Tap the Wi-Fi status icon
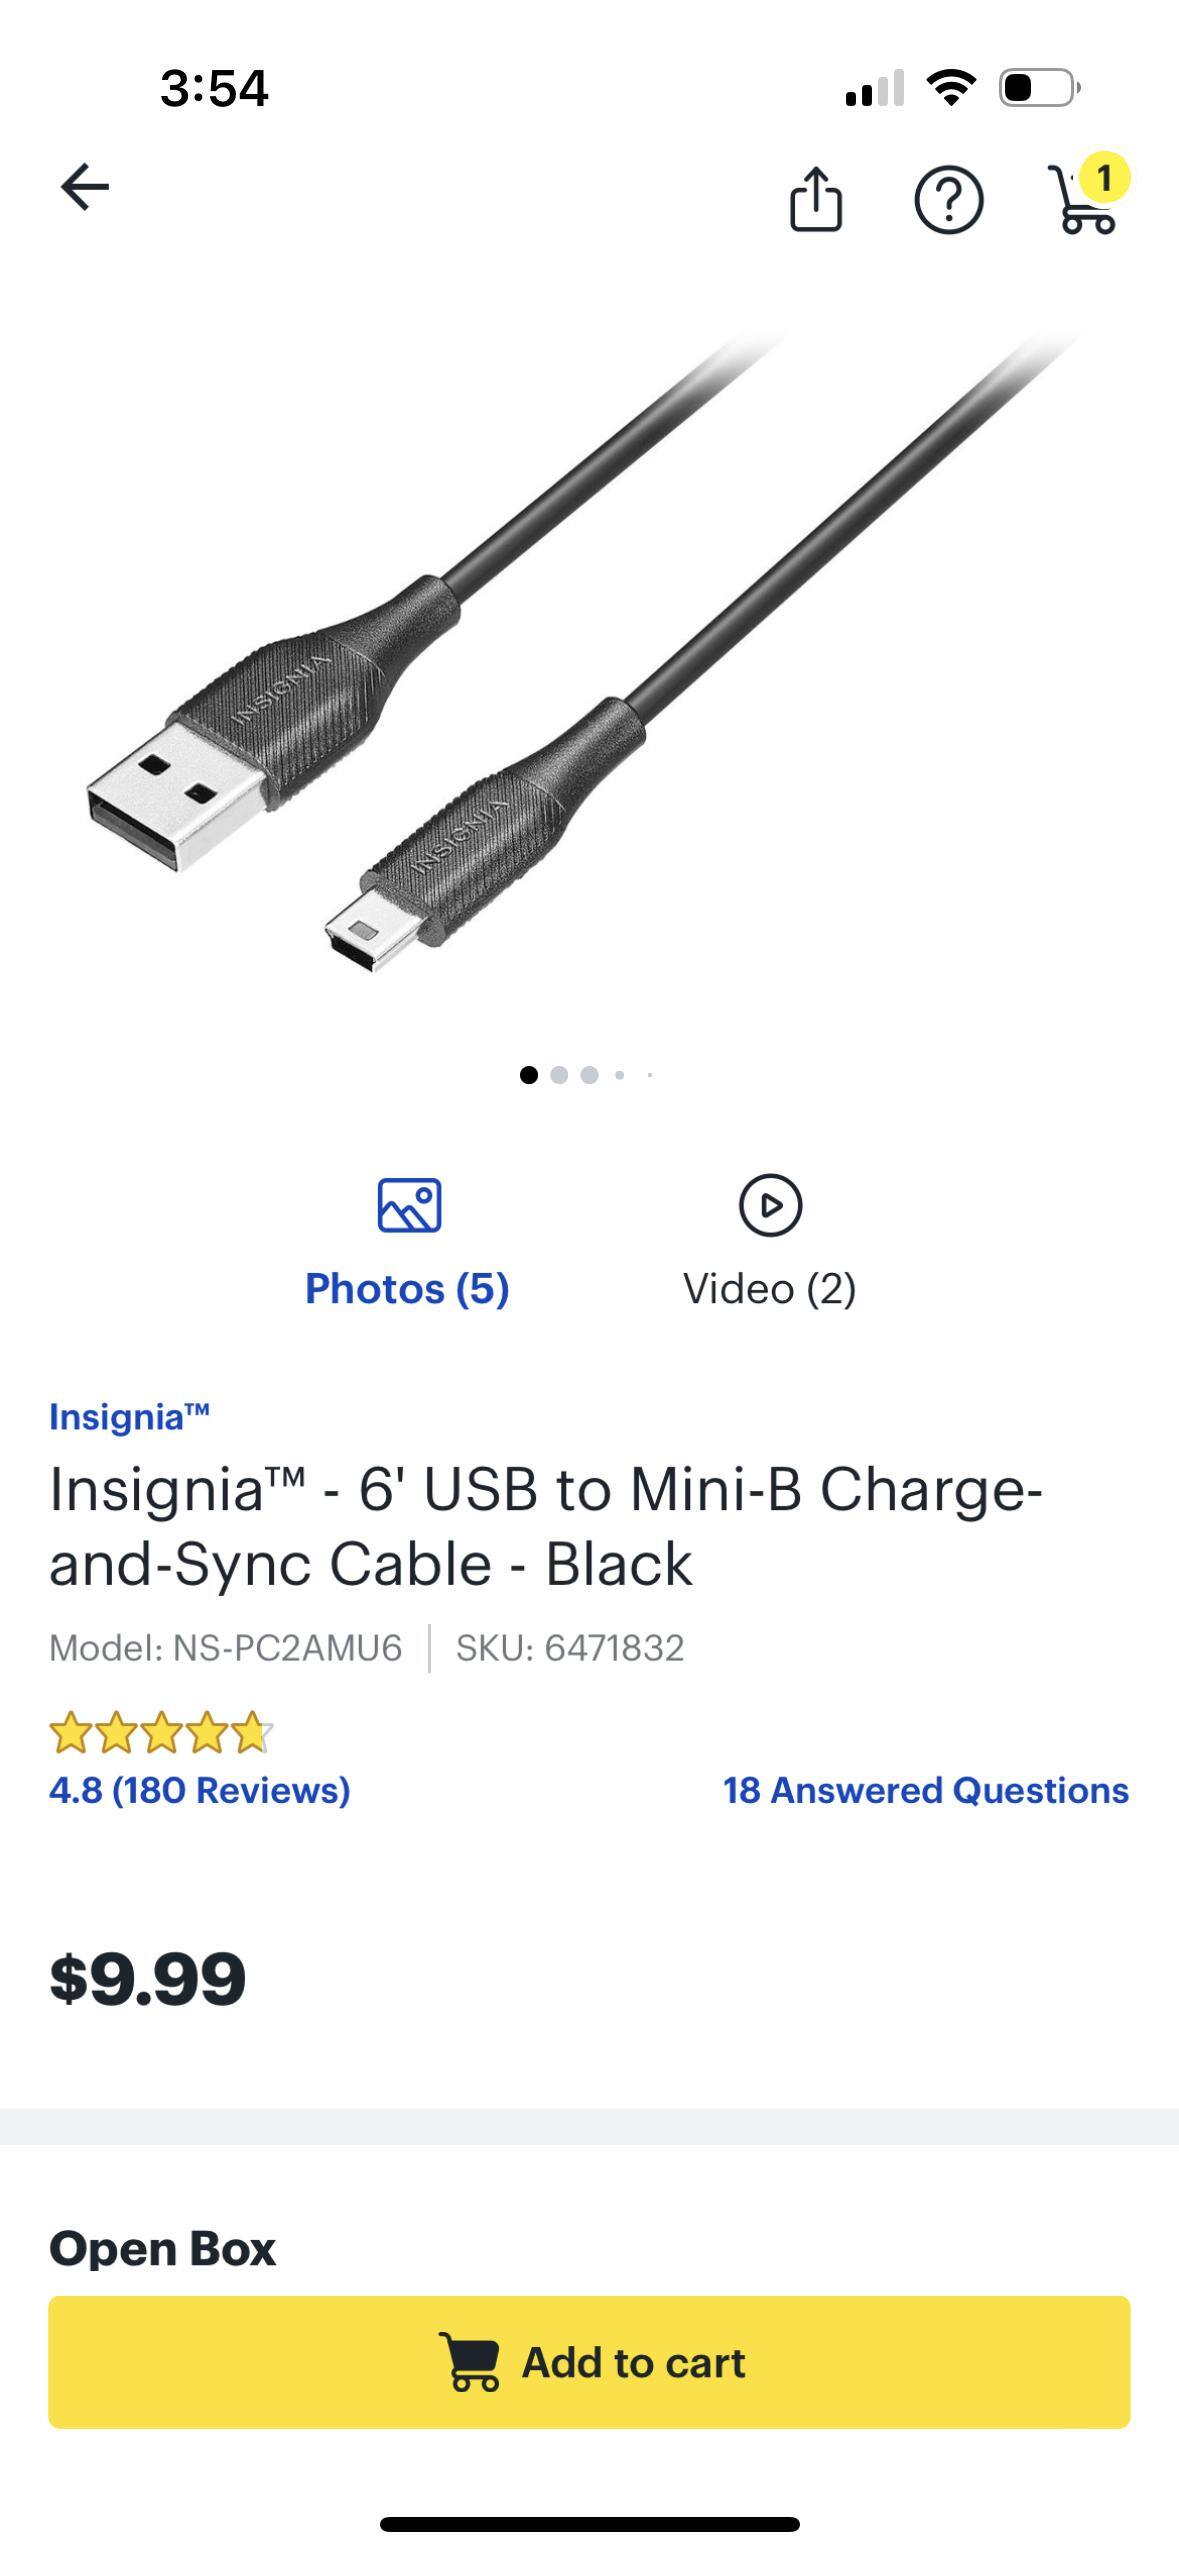The height and width of the screenshot is (2556, 1179). [951, 88]
